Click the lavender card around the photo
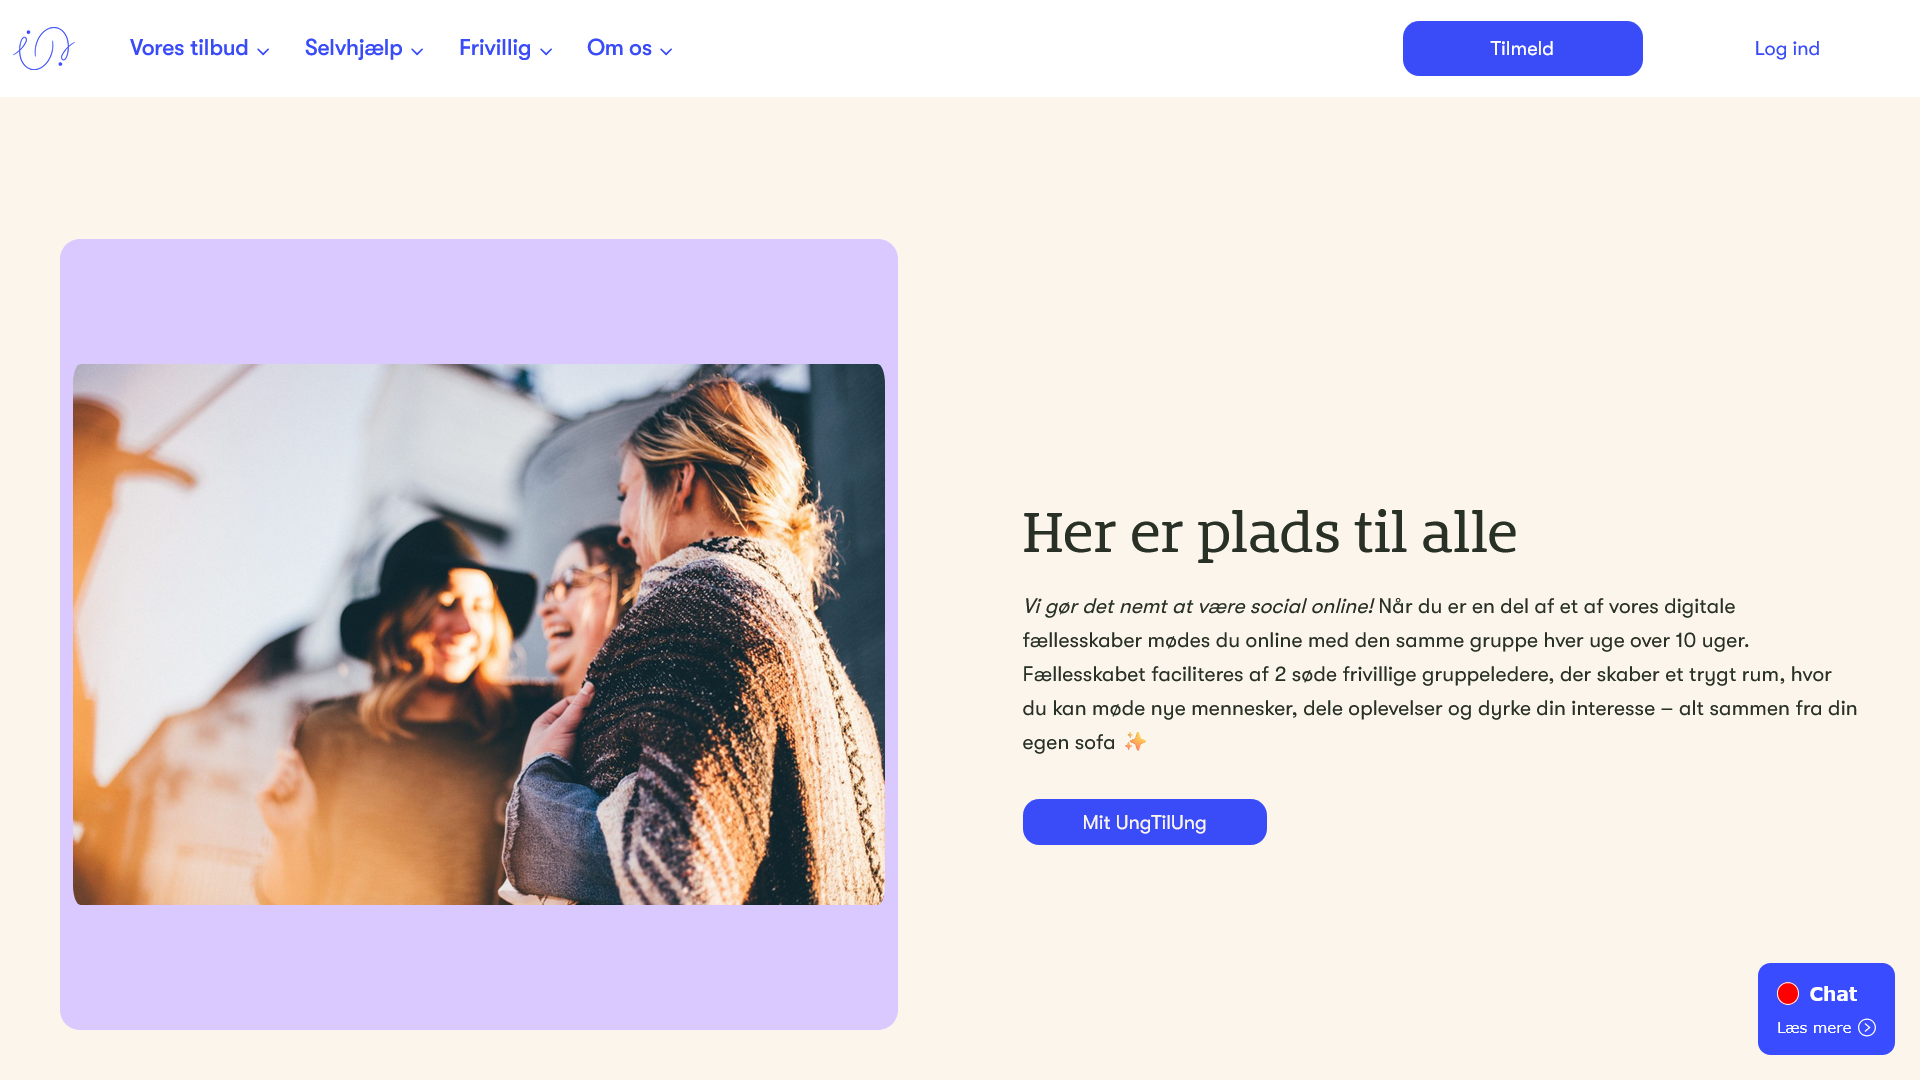 click(478, 300)
